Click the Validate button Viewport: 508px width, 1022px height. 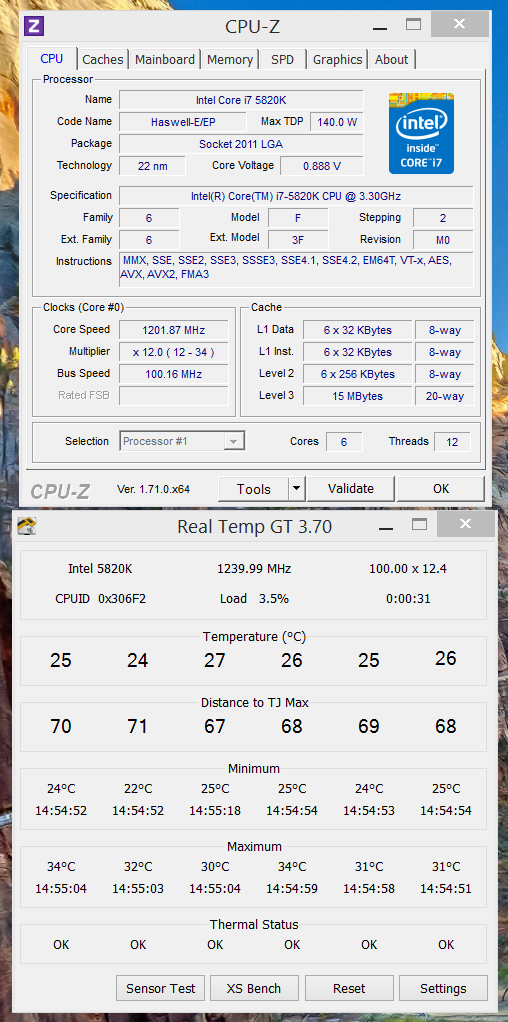coord(351,488)
